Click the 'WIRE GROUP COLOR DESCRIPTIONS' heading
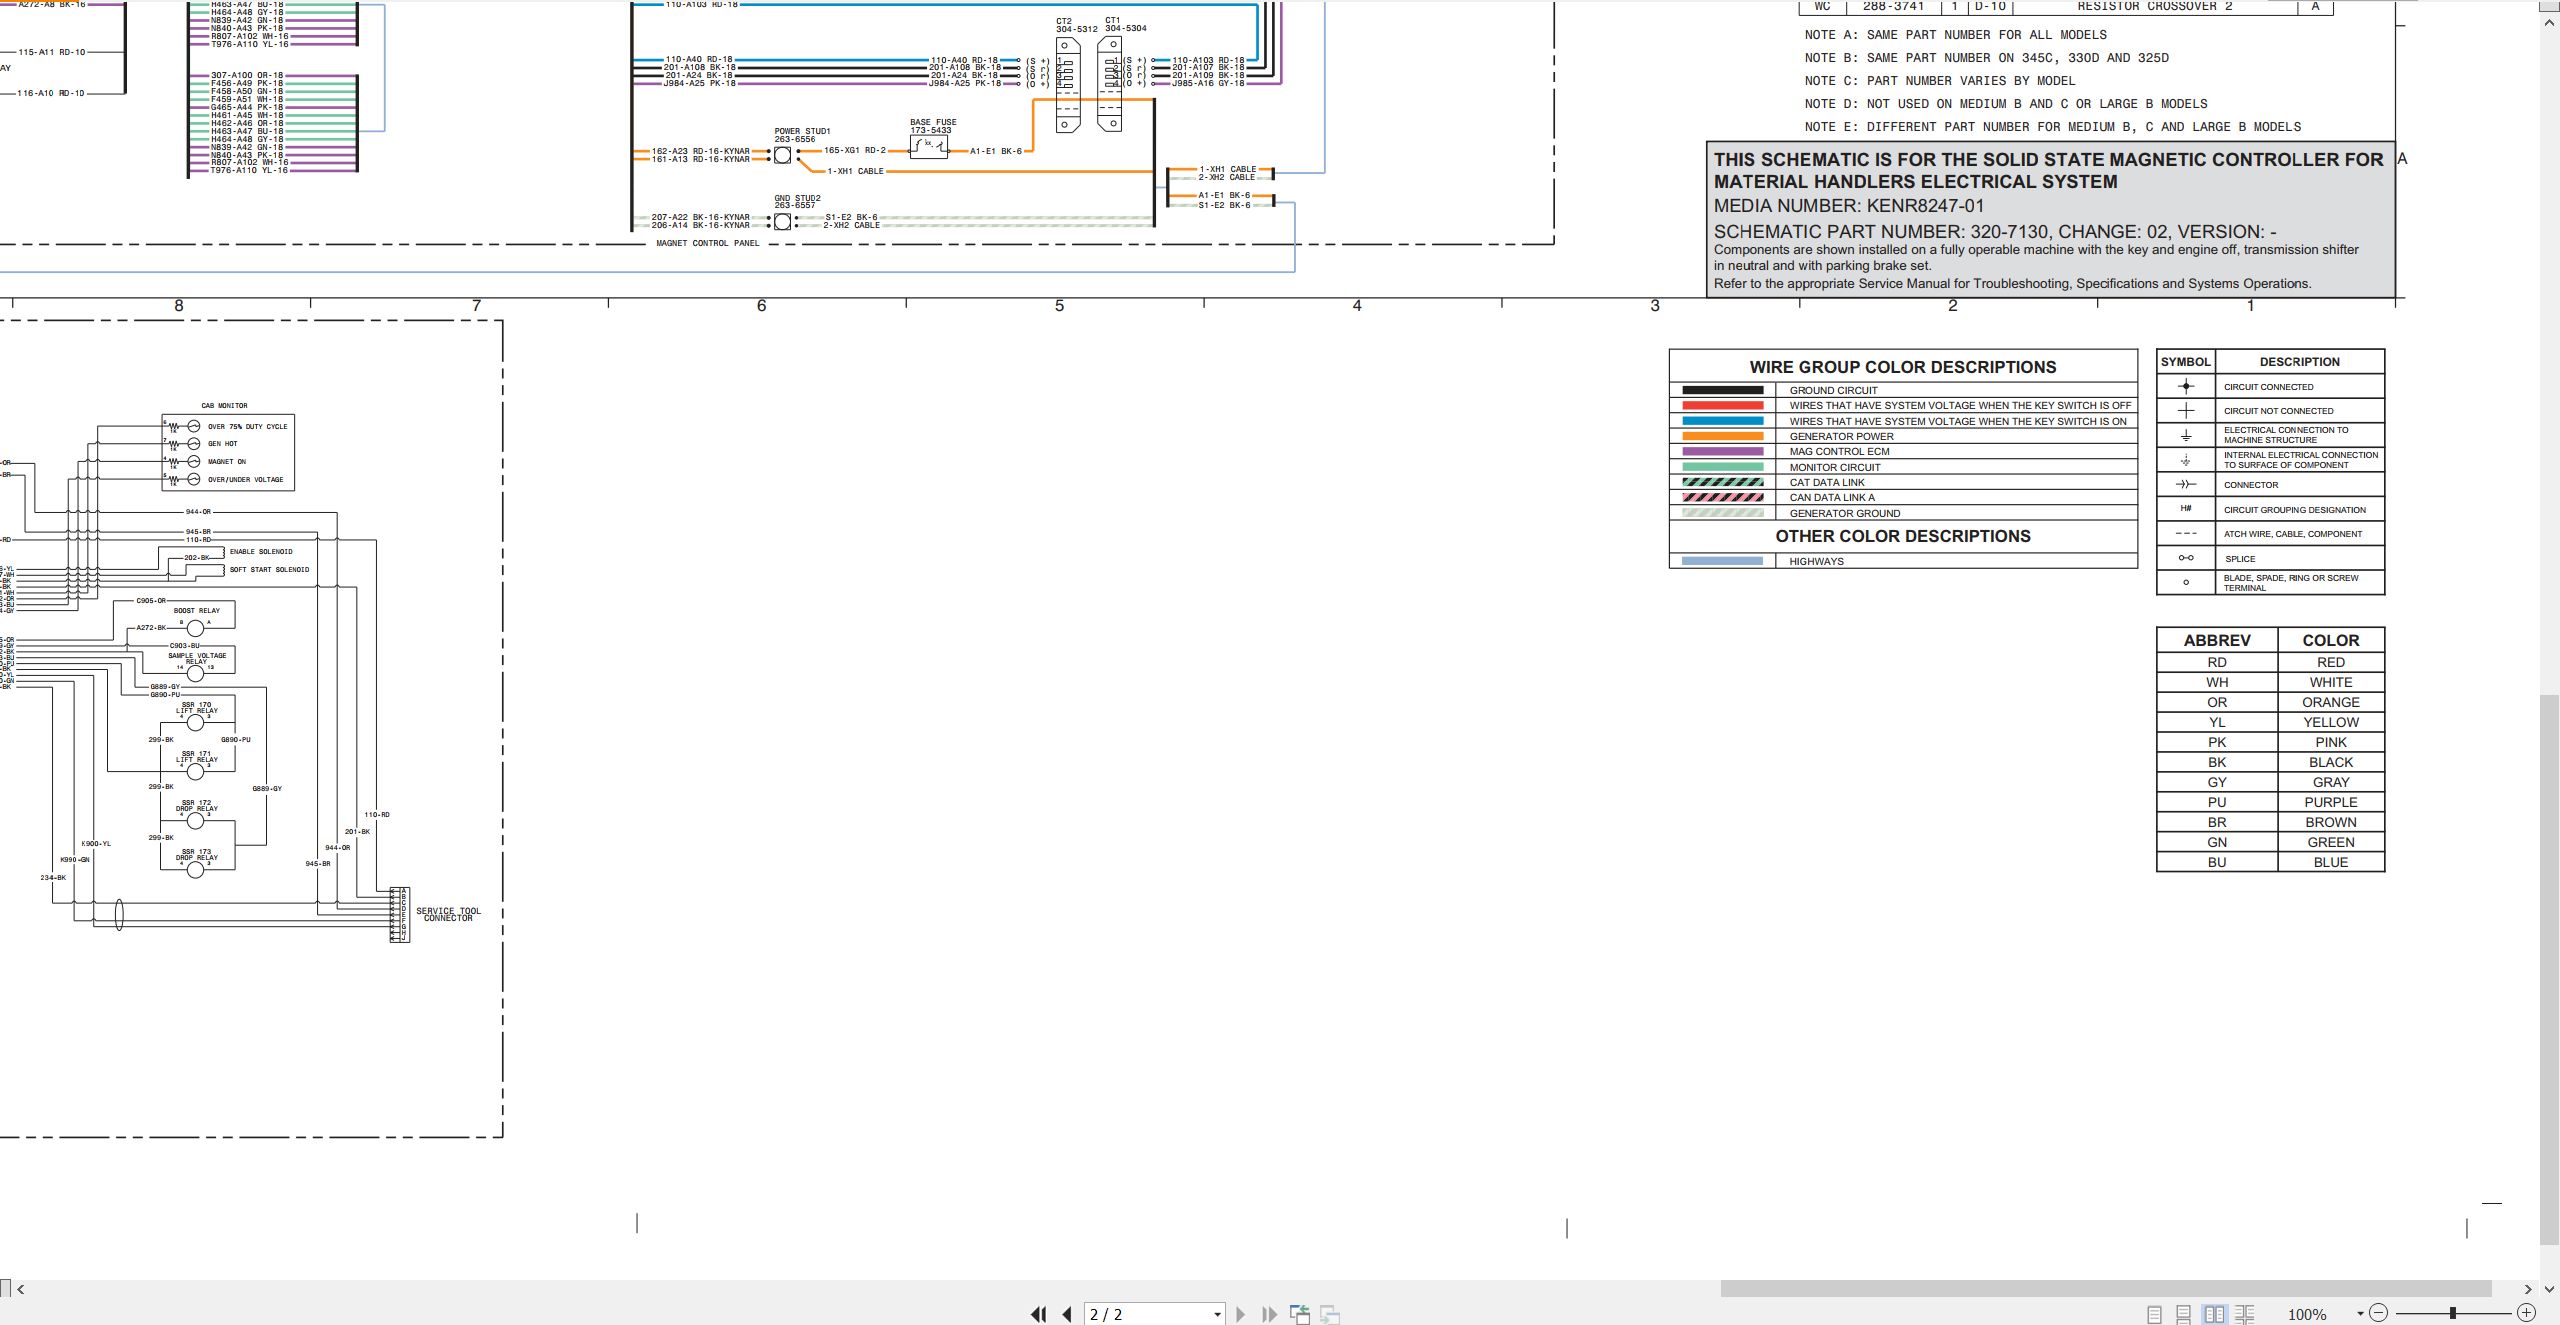This screenshot has width=2560, height=1325. coord(1903,367)
